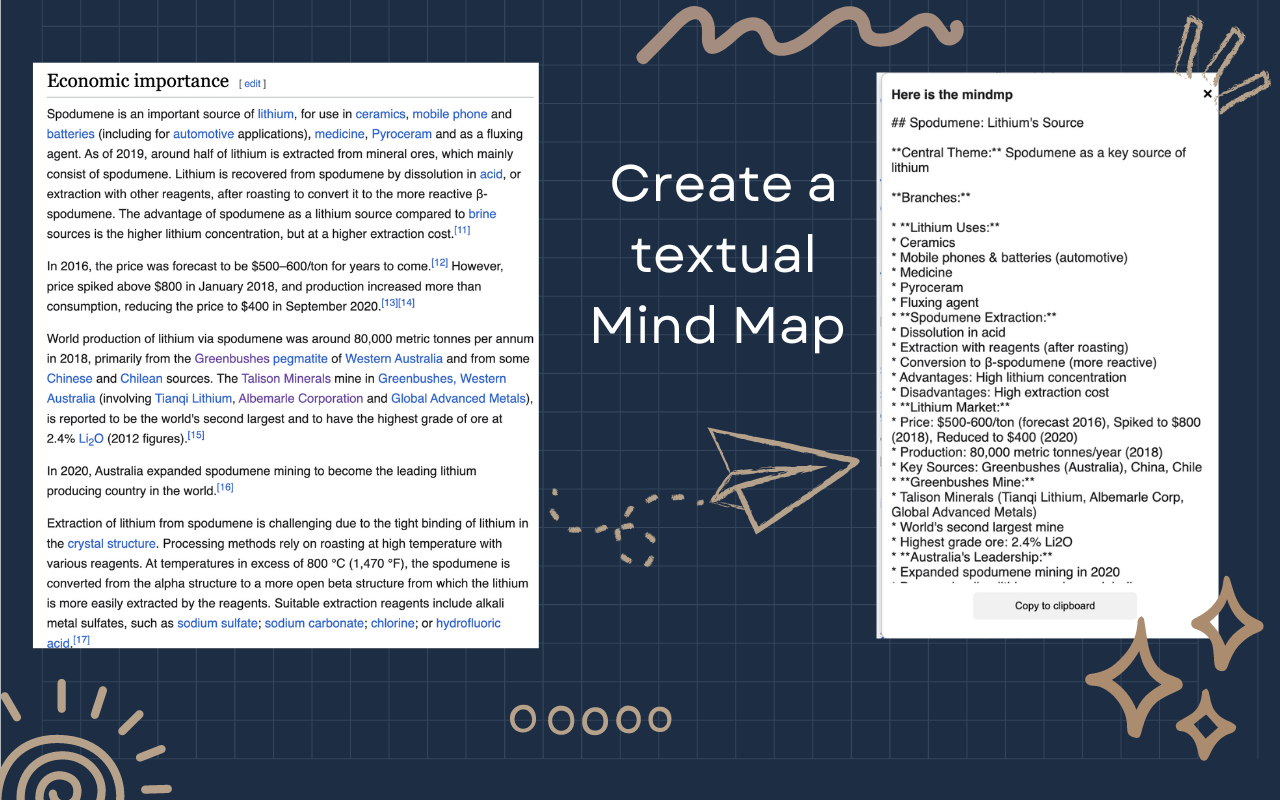The height and width of the screenshot is (800, 1280).
Task: Open the brine link
Action: tap(482, 214)
